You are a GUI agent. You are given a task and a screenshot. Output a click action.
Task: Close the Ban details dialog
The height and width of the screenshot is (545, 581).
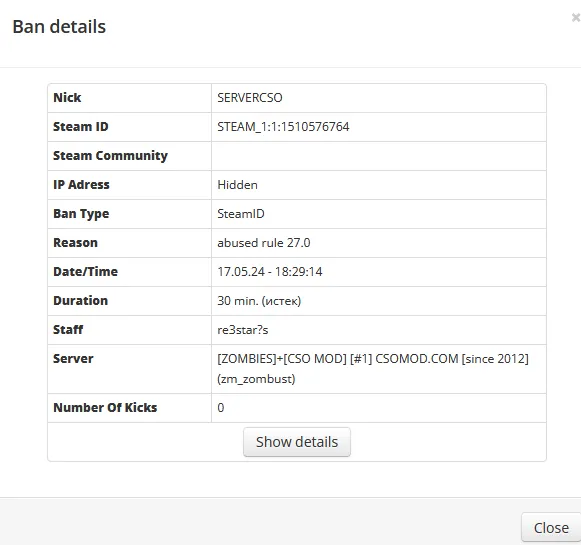551,528
